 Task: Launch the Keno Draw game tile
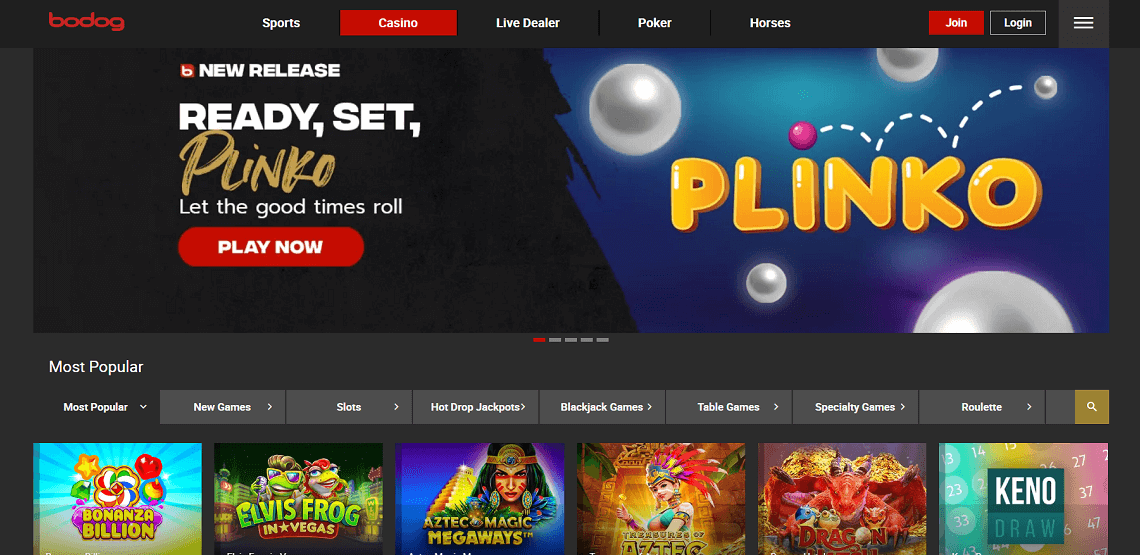pyautogui.click(x=1024, y=499)
